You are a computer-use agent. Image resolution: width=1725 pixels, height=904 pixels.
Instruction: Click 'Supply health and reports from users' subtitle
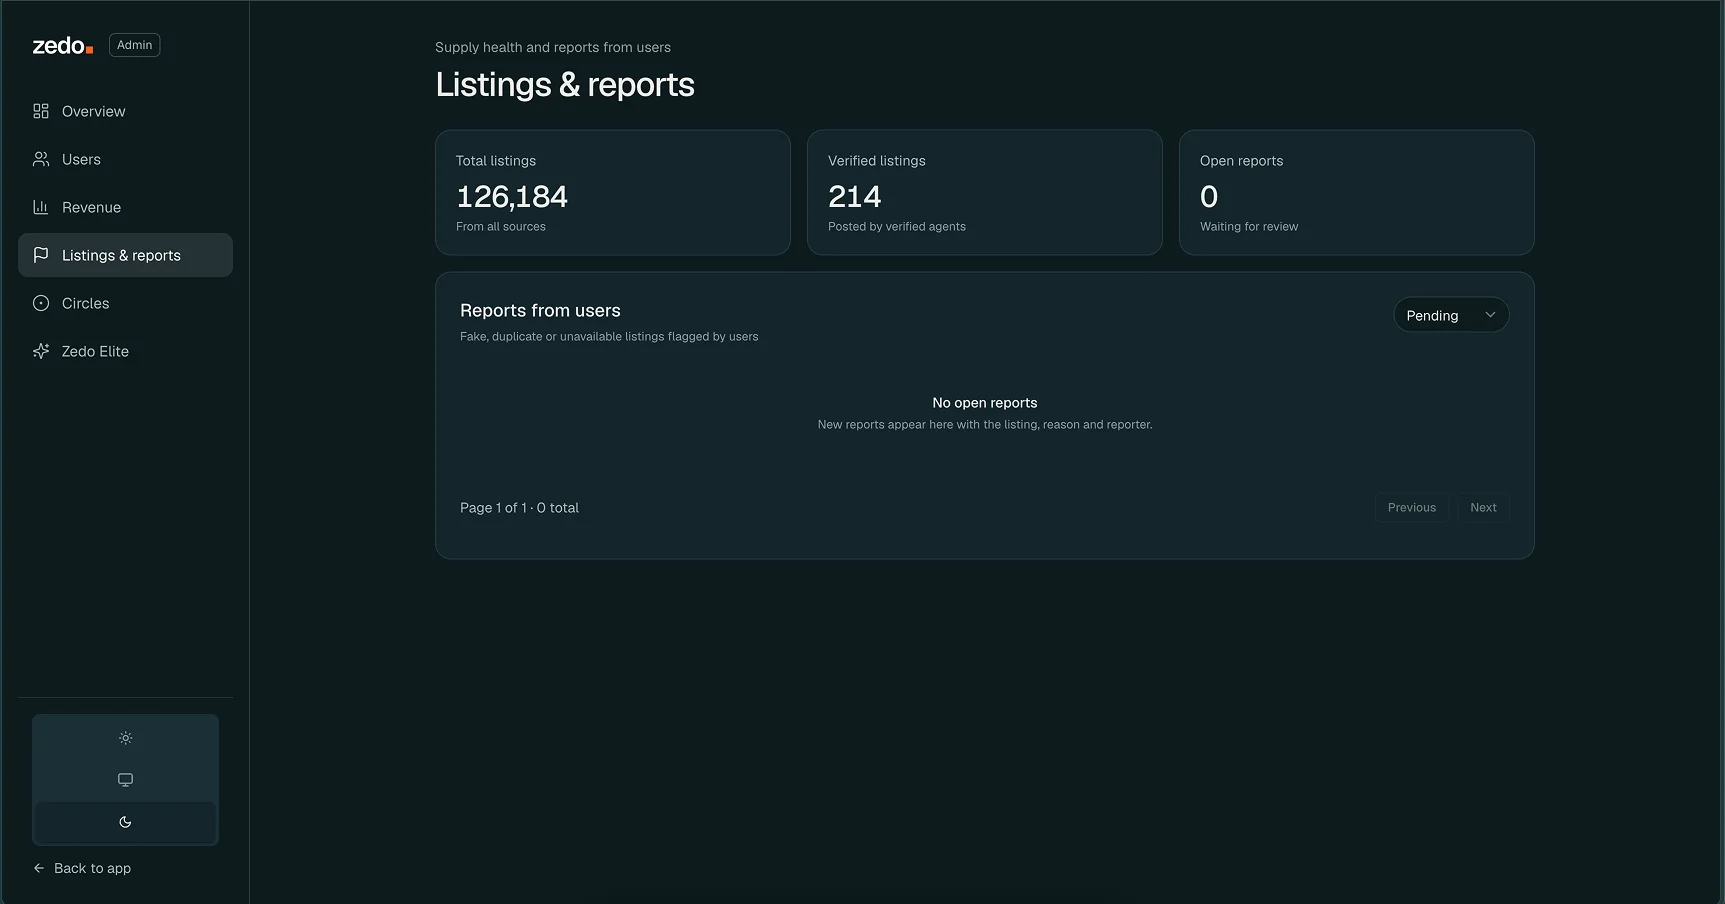point(553,47)
